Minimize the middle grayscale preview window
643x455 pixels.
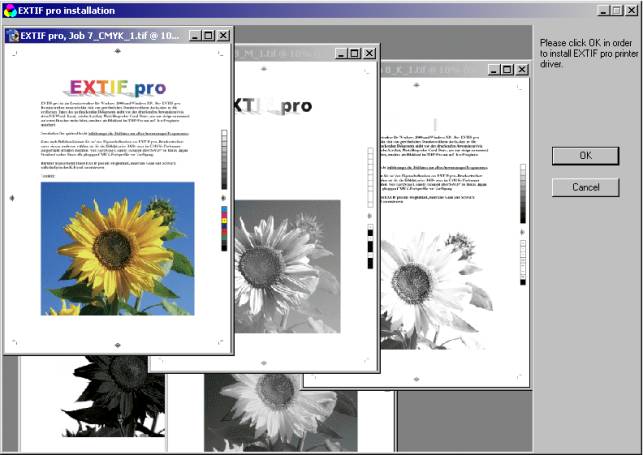point(340,52)
